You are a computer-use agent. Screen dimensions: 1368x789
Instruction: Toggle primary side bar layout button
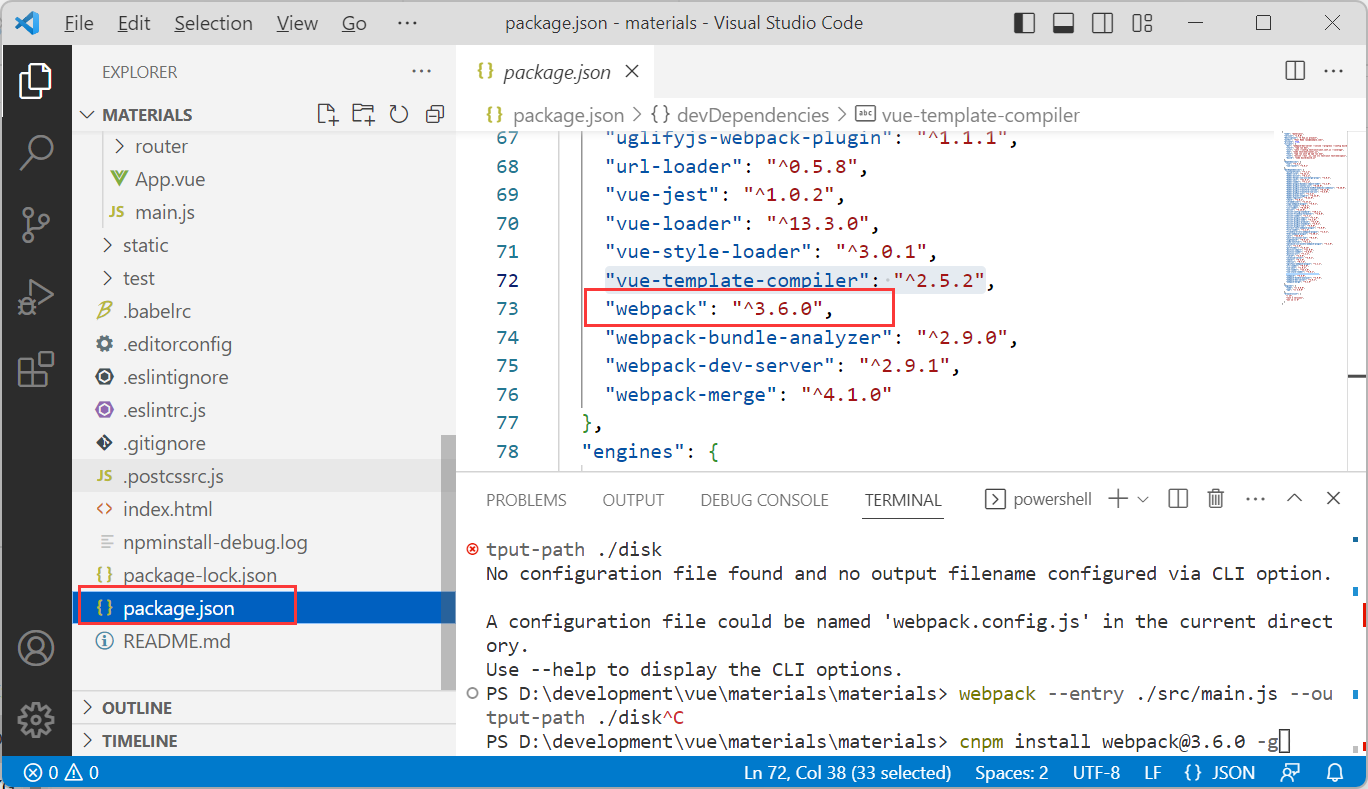[x=1024, y=22]
